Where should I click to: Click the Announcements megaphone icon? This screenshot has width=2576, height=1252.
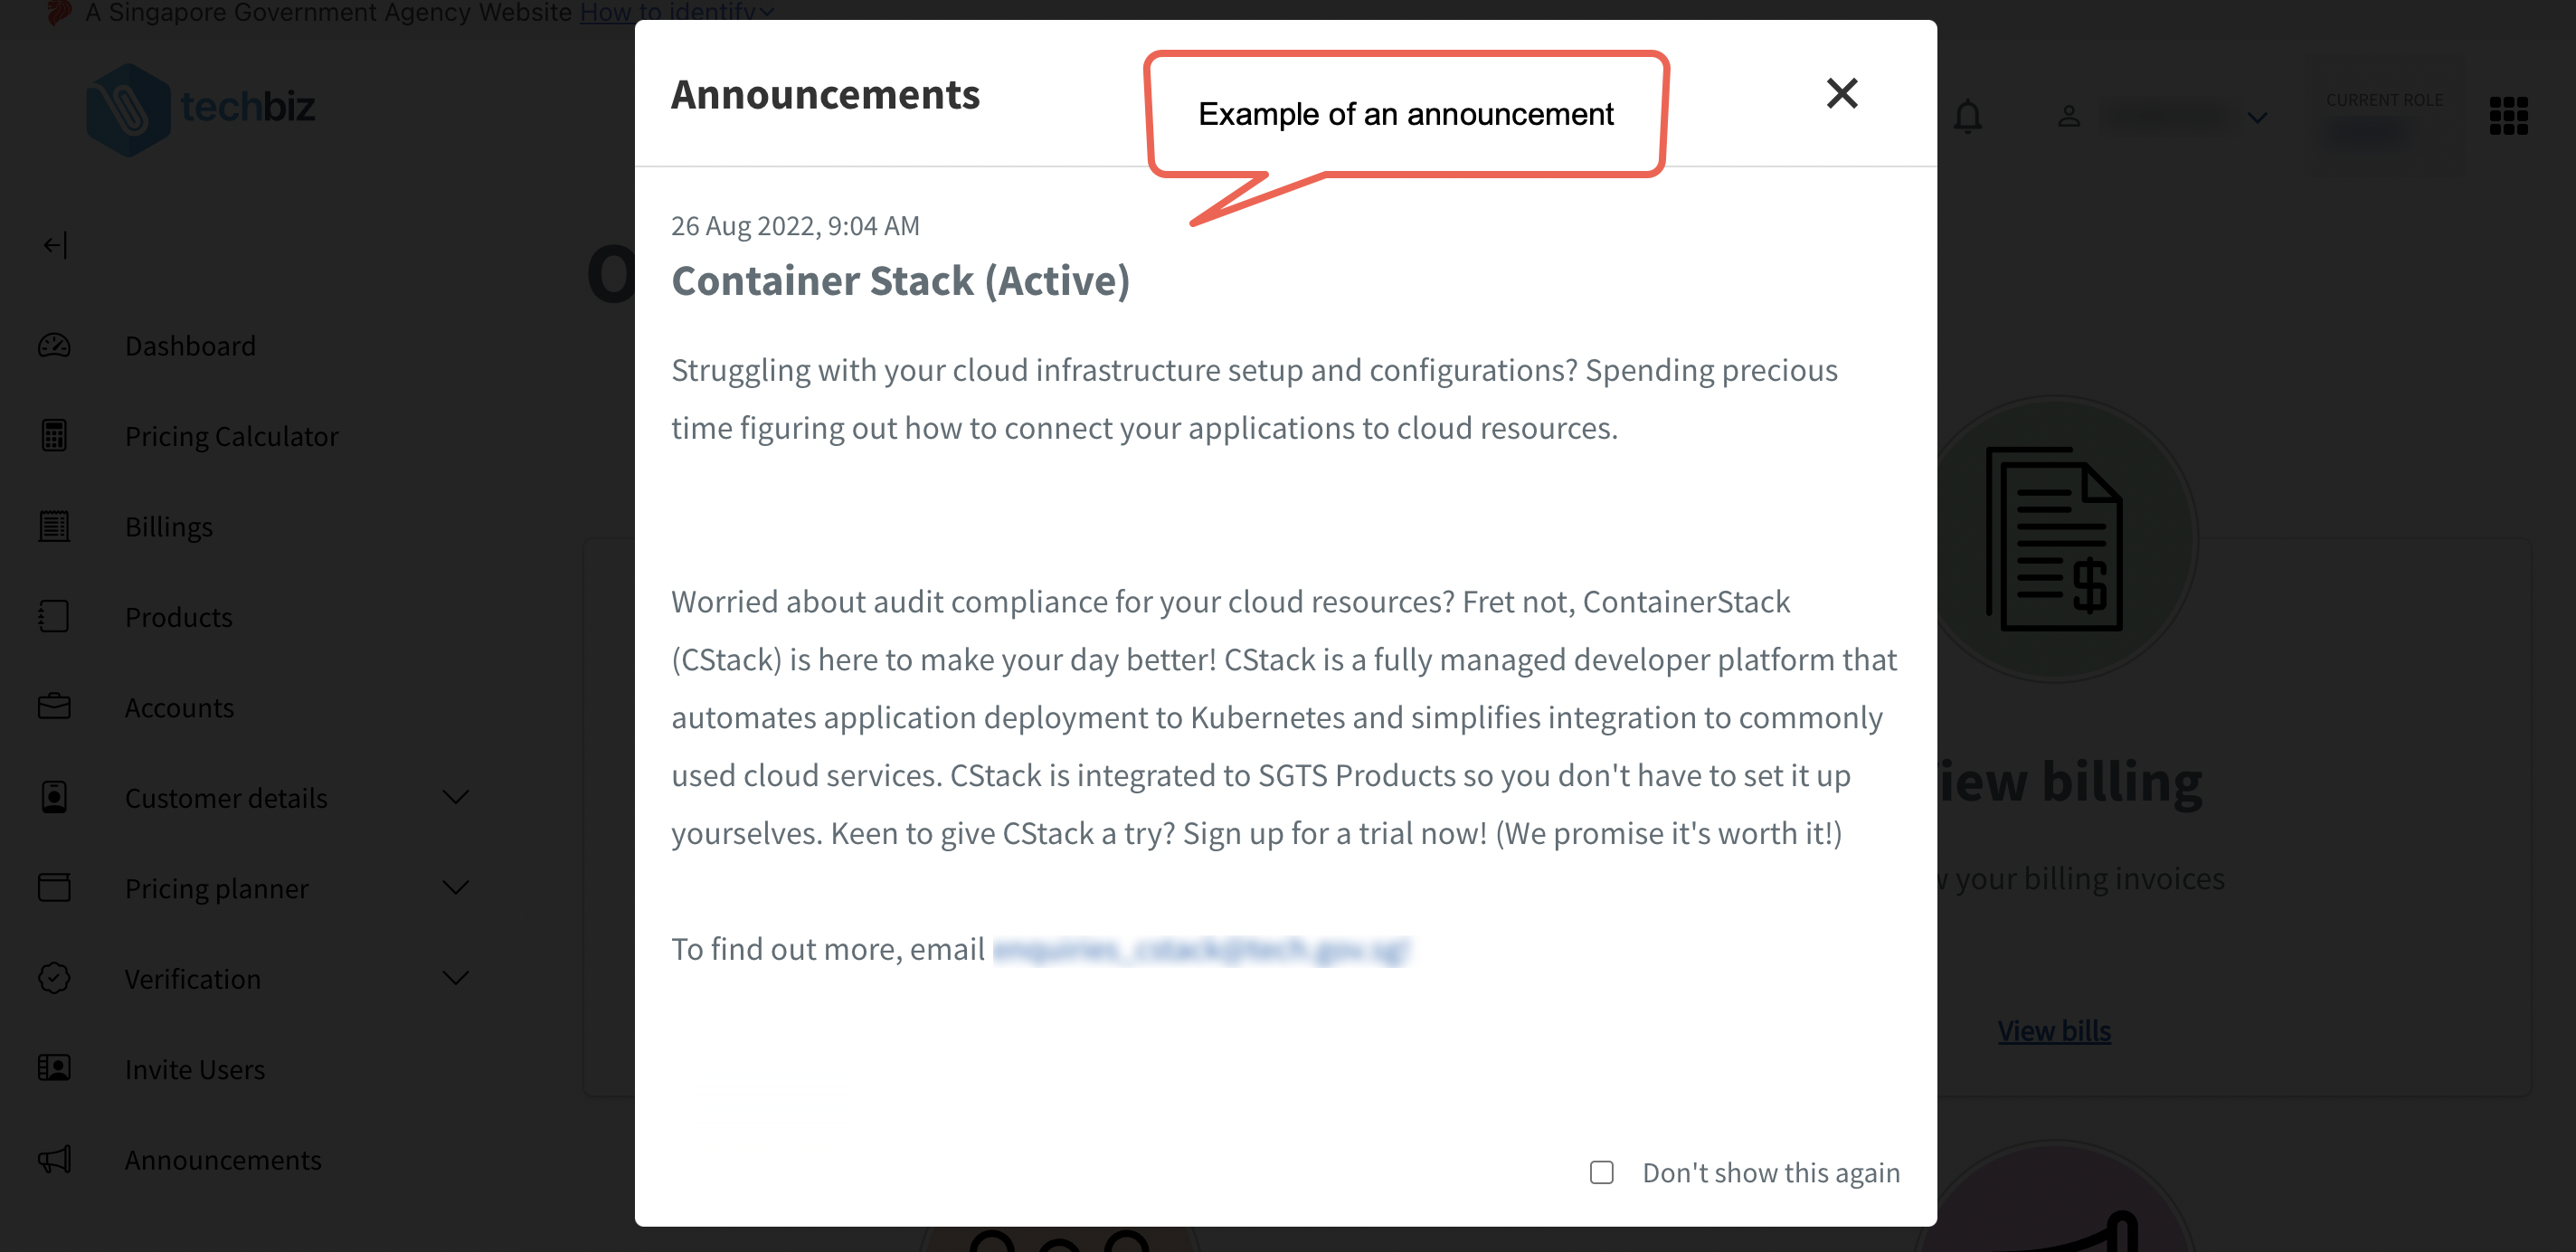[x=55, y=1159]
